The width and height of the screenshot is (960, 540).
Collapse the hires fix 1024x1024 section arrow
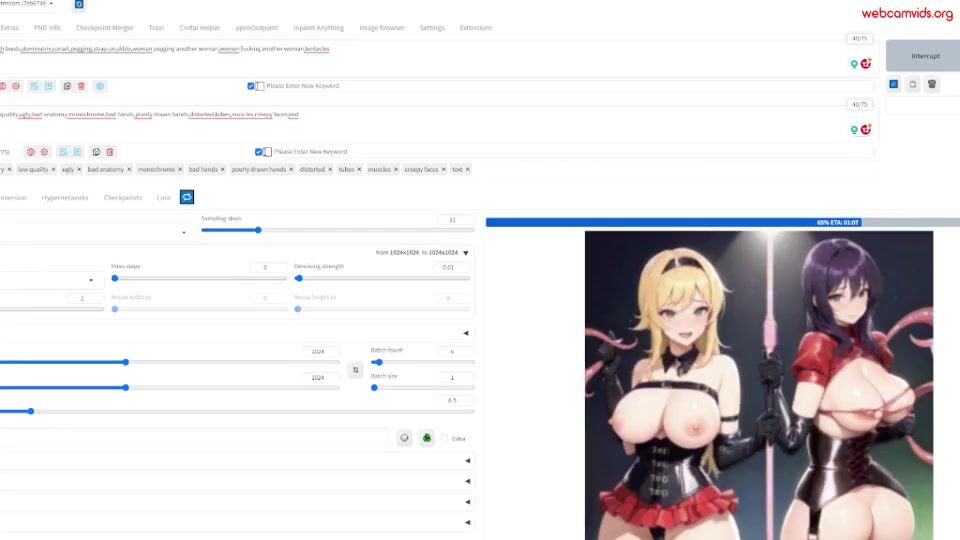tap(465, 253)
